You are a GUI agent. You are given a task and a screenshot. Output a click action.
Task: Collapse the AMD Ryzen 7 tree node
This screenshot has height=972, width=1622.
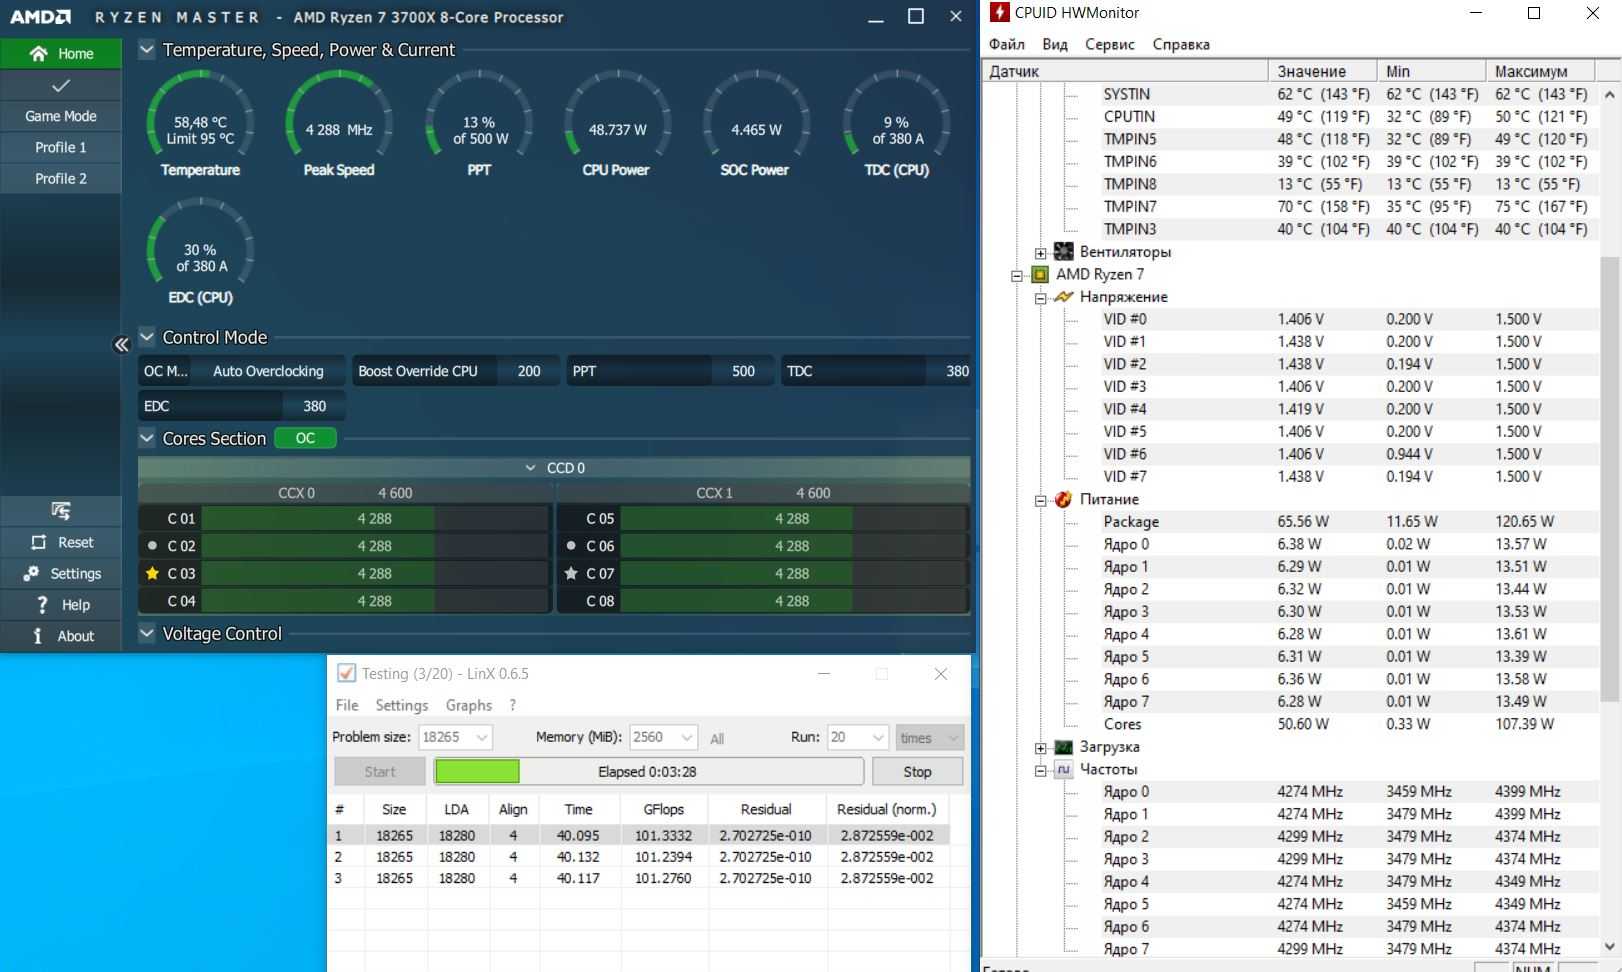(x=1017, y=275)
